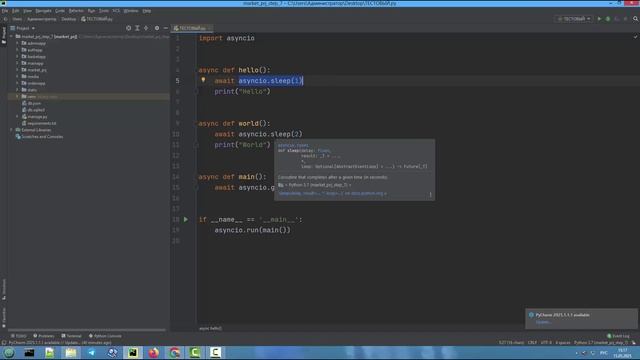Open Search Everywhere magnifier
This screenshot has height=360, width=640.
pos(636,19)
